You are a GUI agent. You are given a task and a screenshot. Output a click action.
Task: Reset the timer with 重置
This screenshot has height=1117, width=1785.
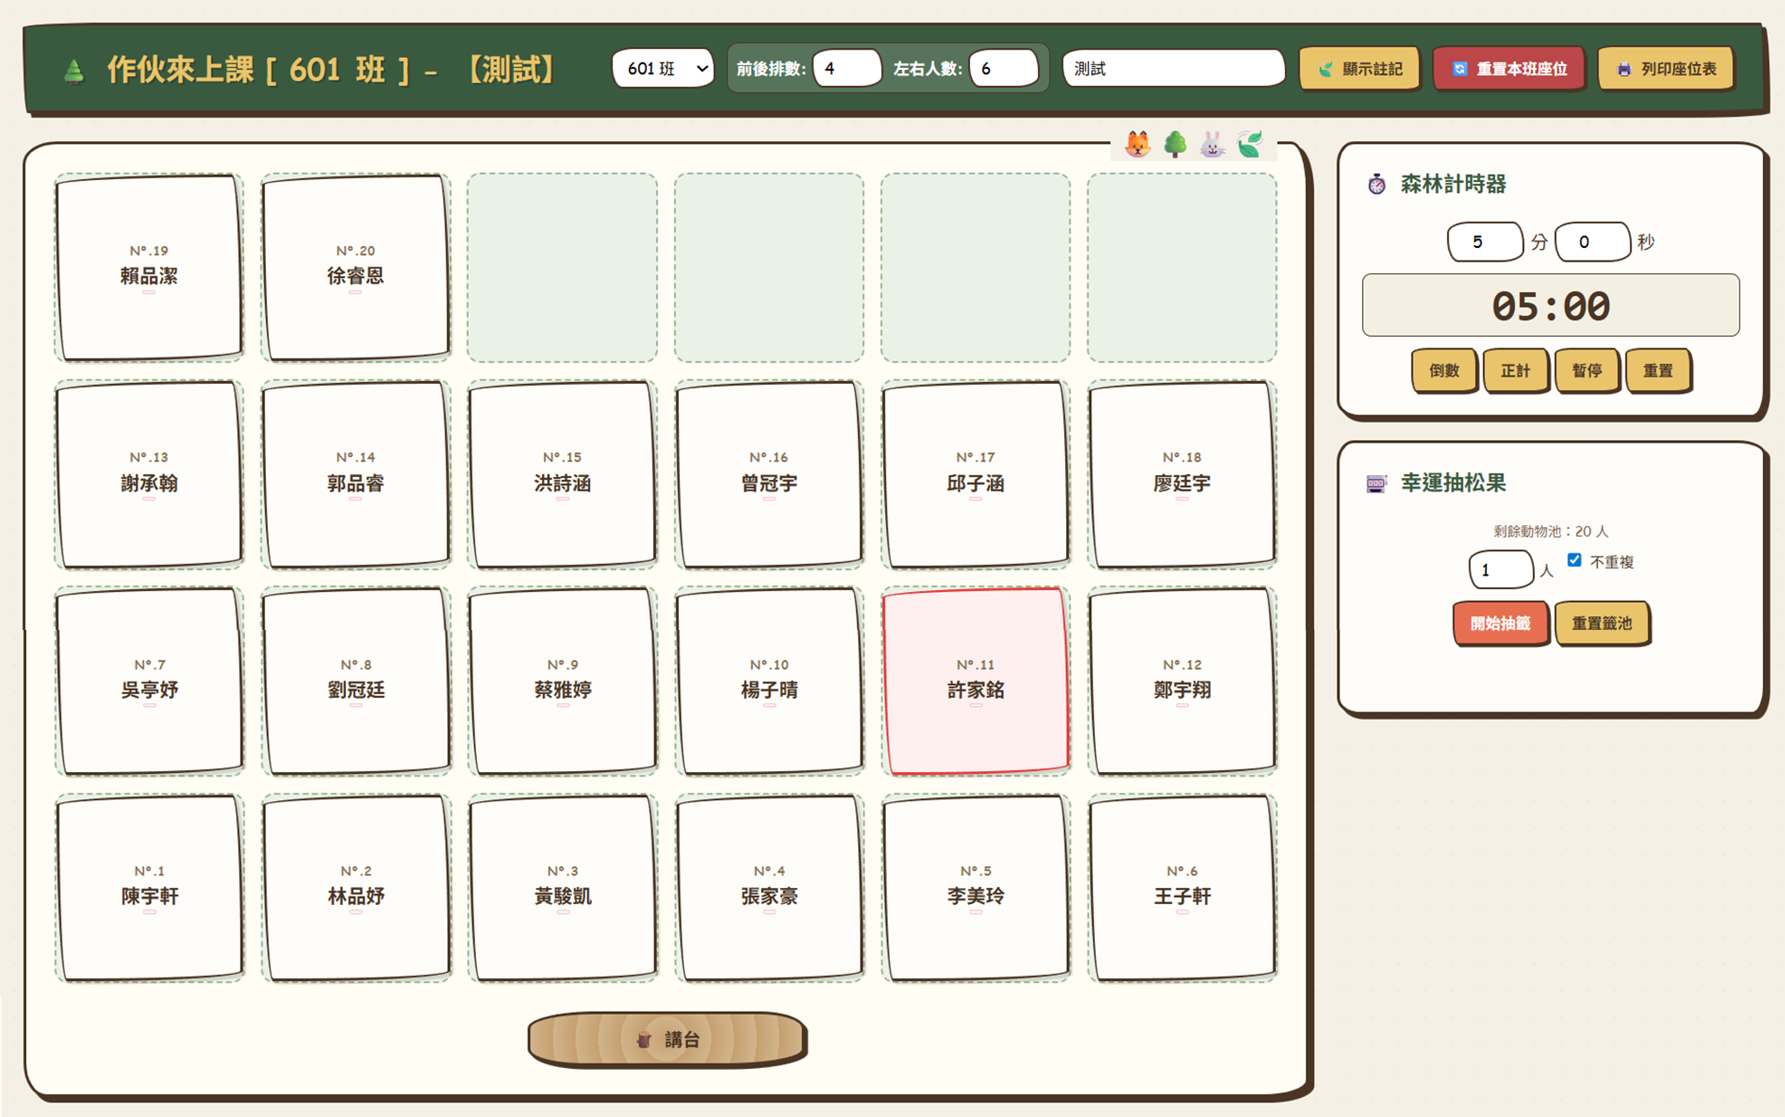pyautogui.click(x=1658, y=371)
